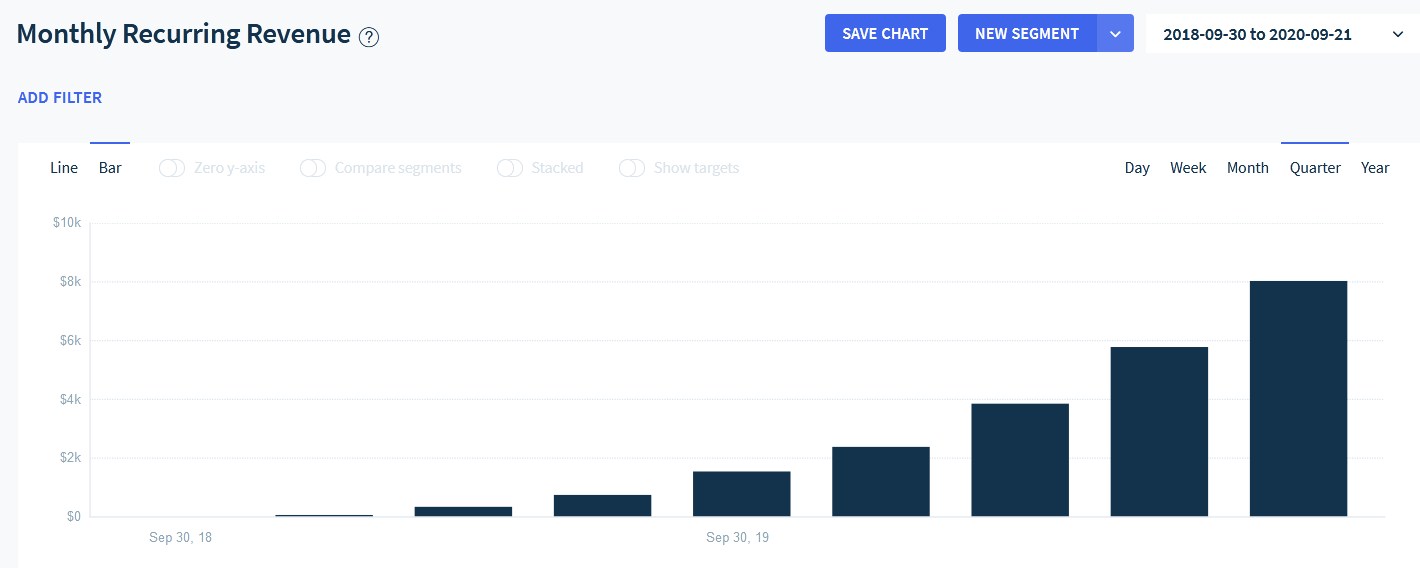The width and height of the screenshot is (1420, 568).
Task: Click the $6k y-axis label
Action: 70,341
